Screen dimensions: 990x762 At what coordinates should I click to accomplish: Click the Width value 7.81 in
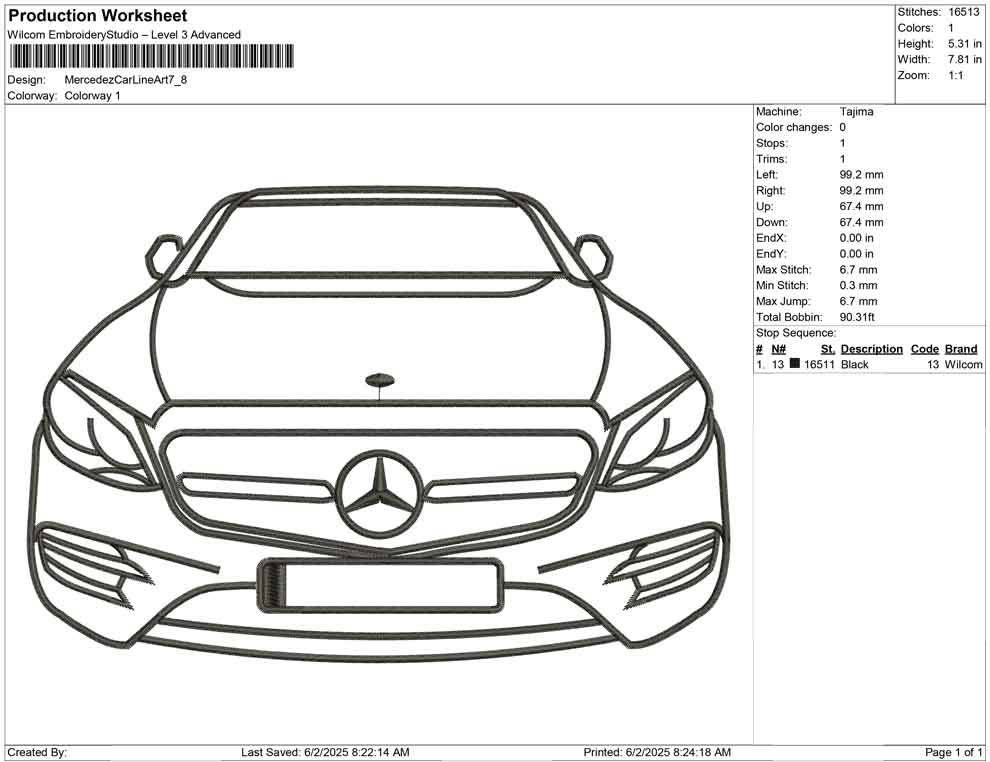[965, 59]
